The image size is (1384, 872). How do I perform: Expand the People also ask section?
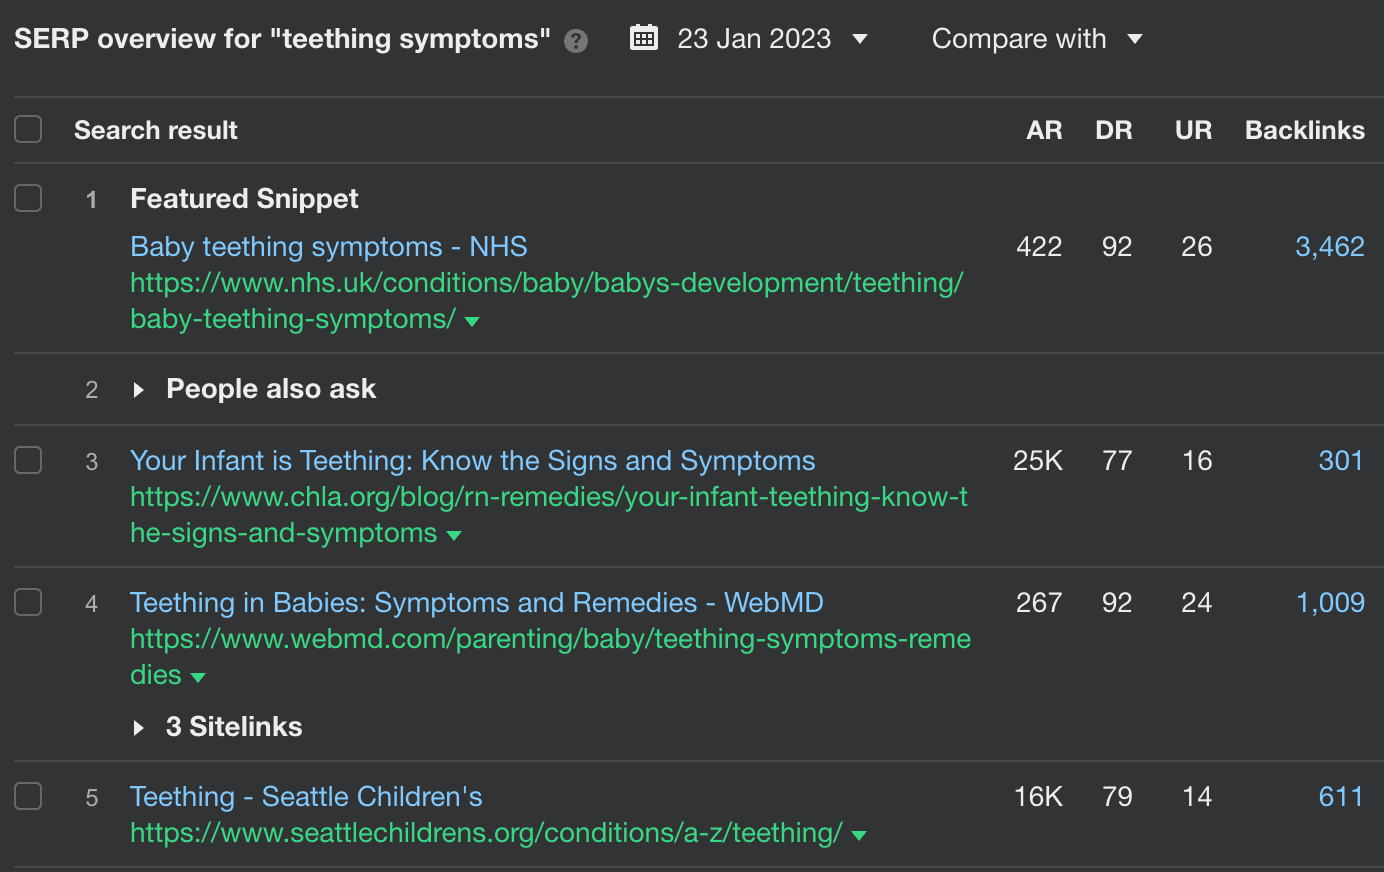(x=139, y=389)
